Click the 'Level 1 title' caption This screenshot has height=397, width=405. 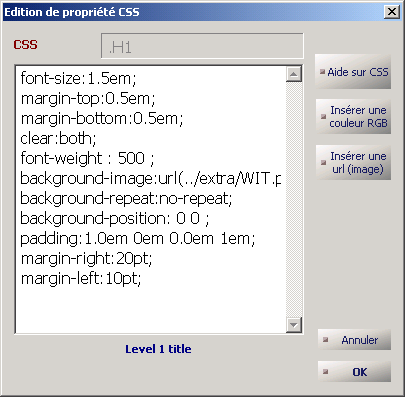[158, 349]
